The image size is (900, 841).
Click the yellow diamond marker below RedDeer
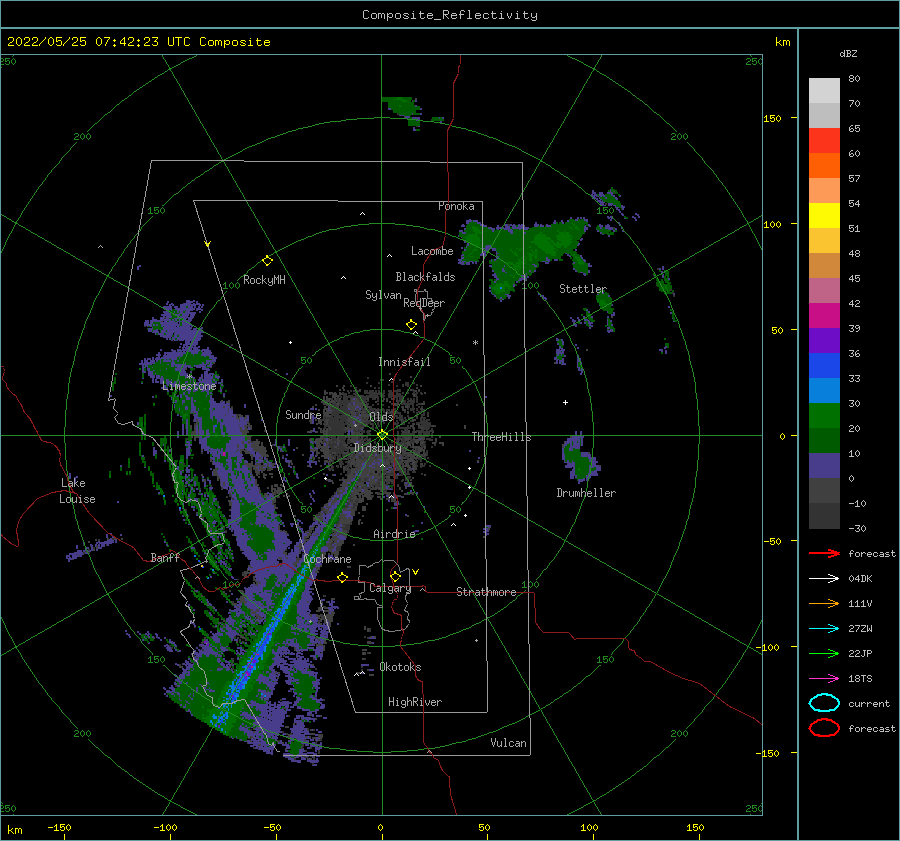[411, 325]
